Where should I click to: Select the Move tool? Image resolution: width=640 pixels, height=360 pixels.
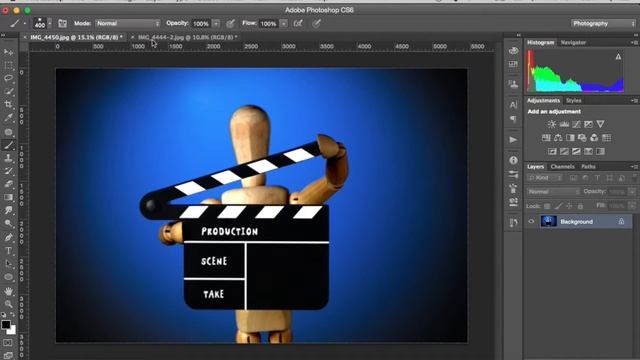pos(8,52)
